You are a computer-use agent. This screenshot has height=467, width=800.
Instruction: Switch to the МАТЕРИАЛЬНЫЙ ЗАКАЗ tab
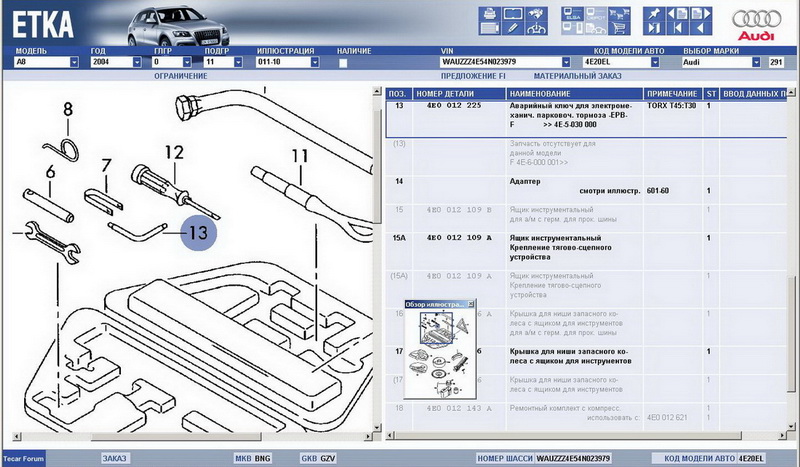576,75
